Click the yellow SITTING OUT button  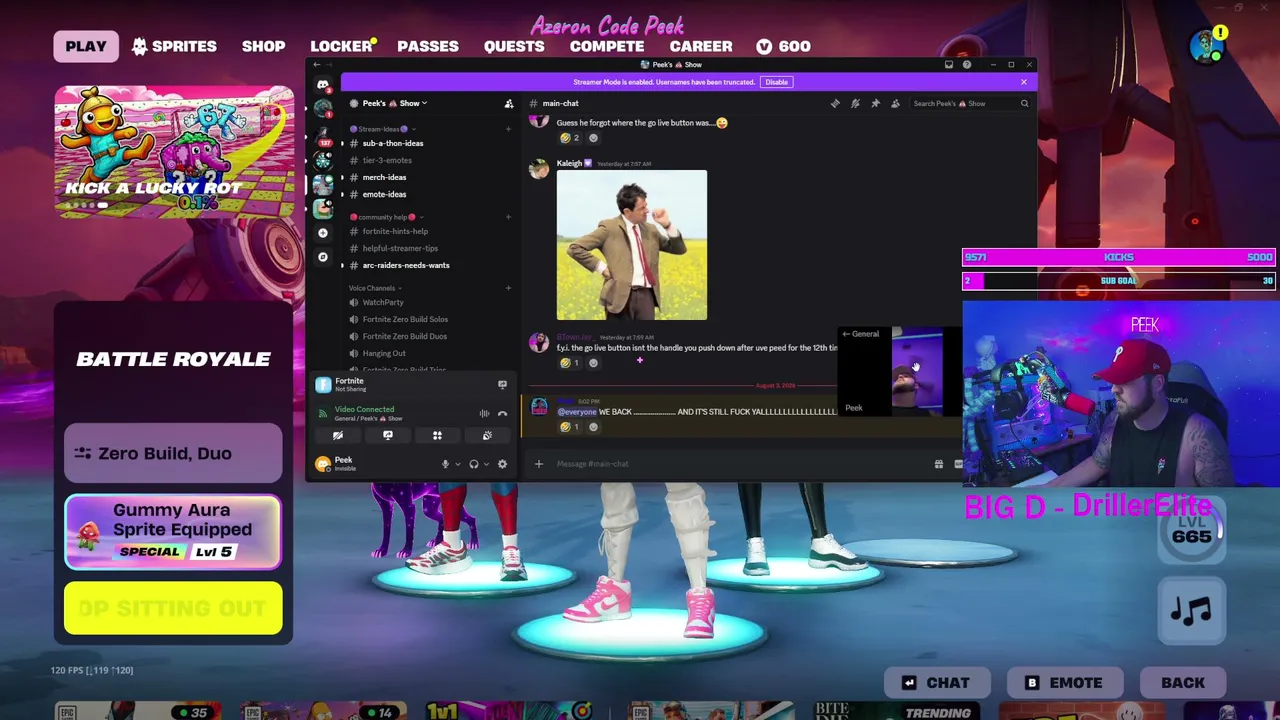click(x=173, y=609)
